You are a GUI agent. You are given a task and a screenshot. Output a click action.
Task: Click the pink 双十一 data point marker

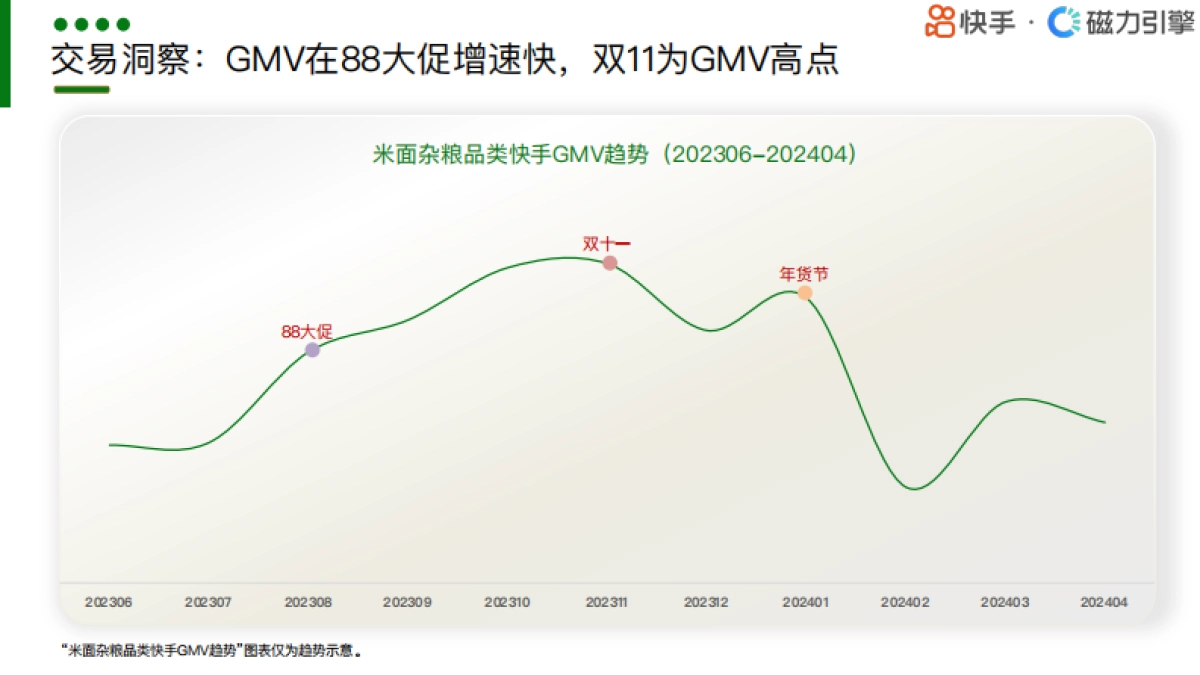609,262
